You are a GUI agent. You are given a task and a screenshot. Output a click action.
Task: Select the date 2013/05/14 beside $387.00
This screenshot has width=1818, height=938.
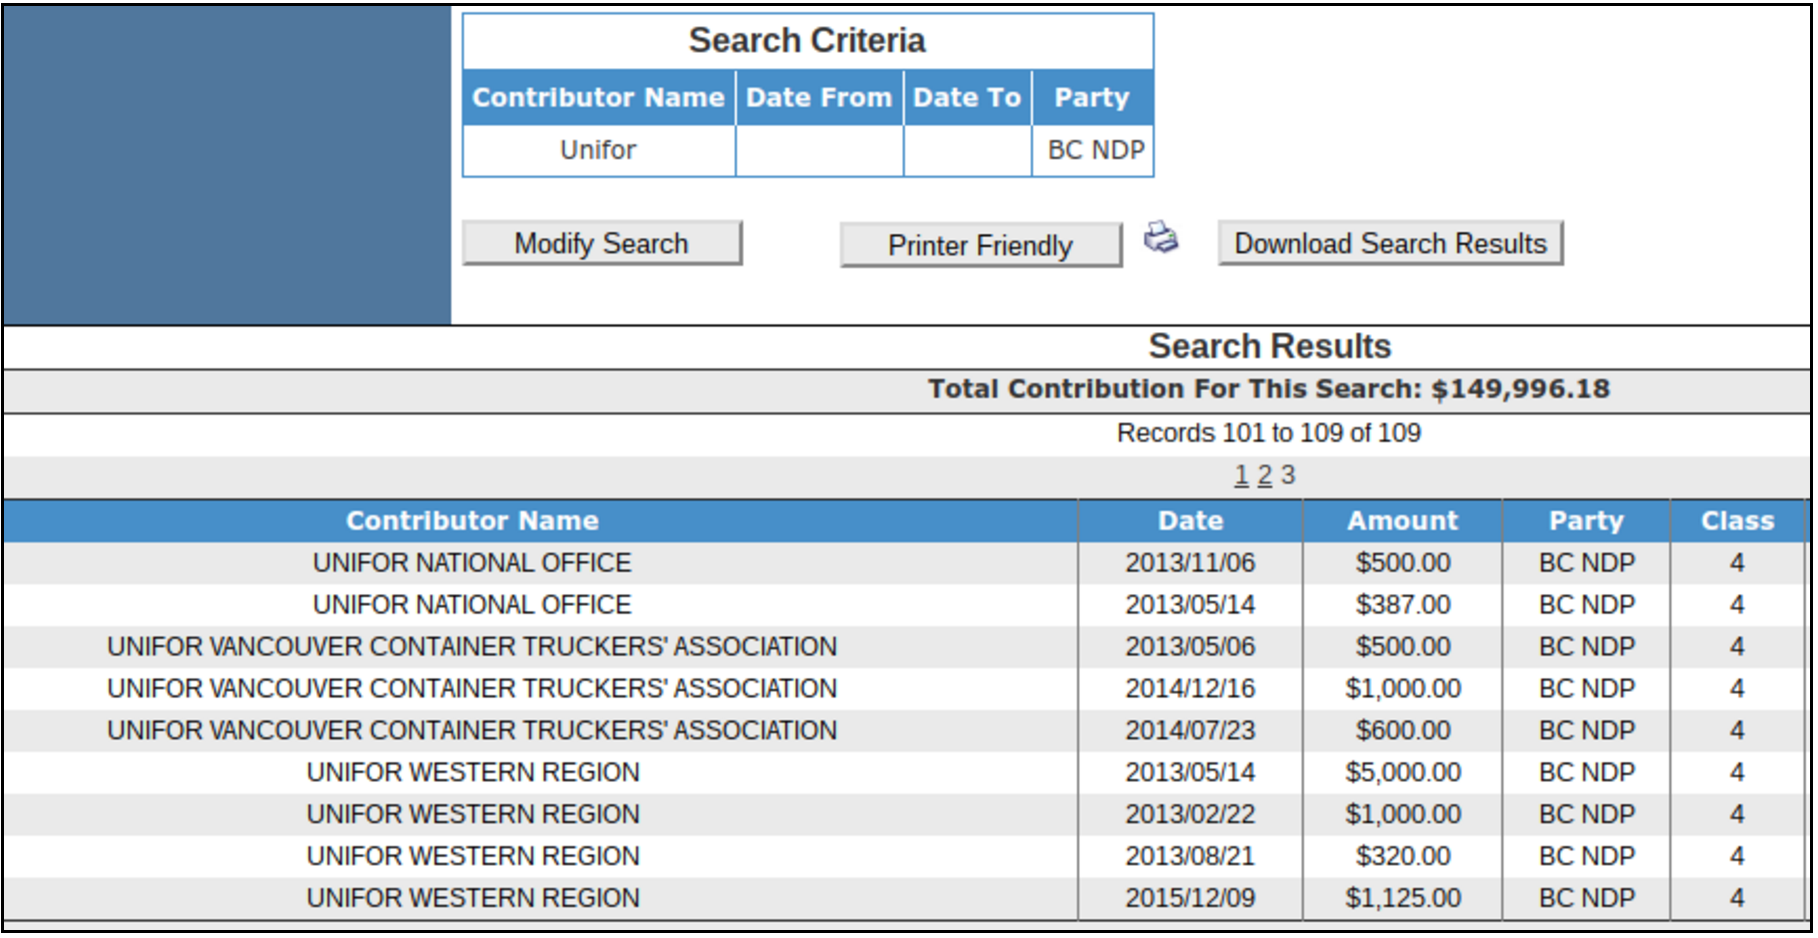pos(1190,605)
